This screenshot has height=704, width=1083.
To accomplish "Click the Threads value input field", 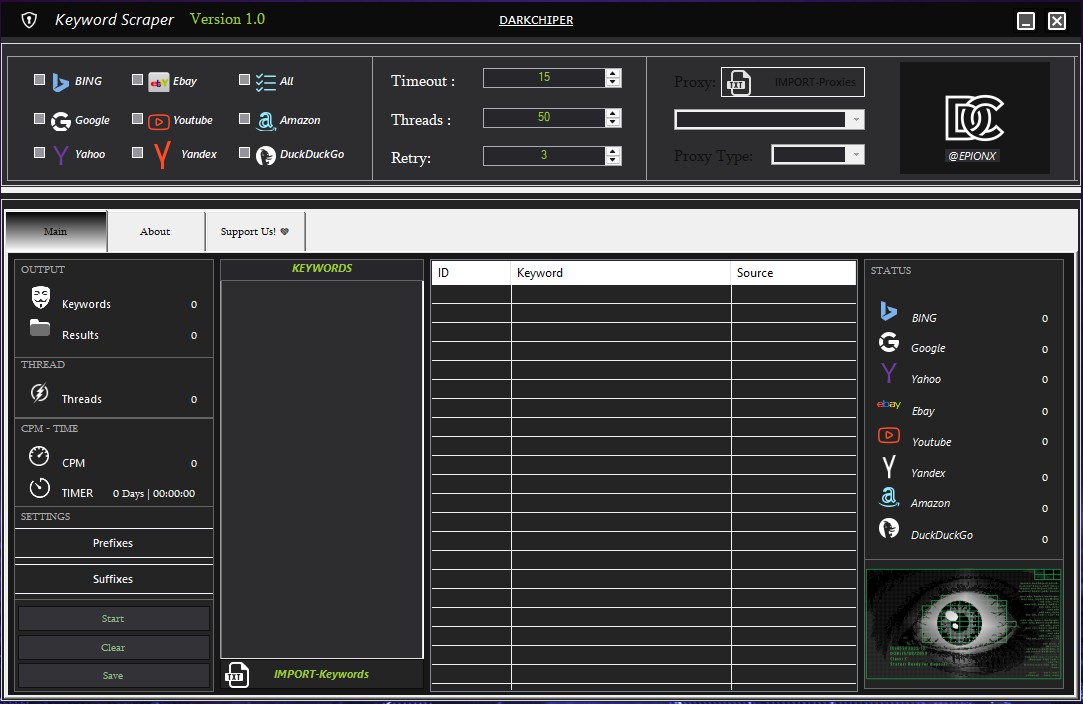I will 543,117.
